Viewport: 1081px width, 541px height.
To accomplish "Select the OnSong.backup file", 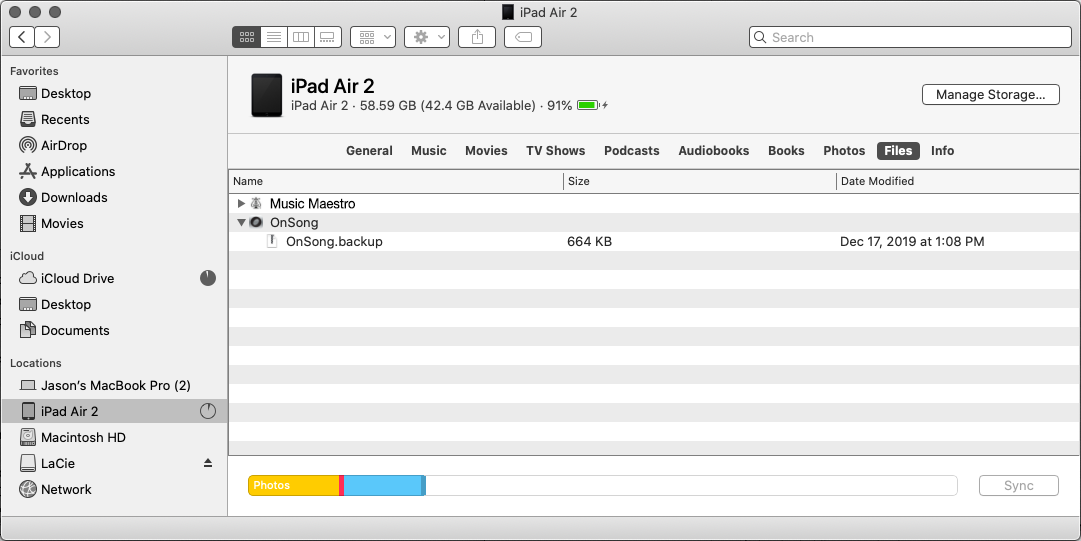I will pos(654,241).
